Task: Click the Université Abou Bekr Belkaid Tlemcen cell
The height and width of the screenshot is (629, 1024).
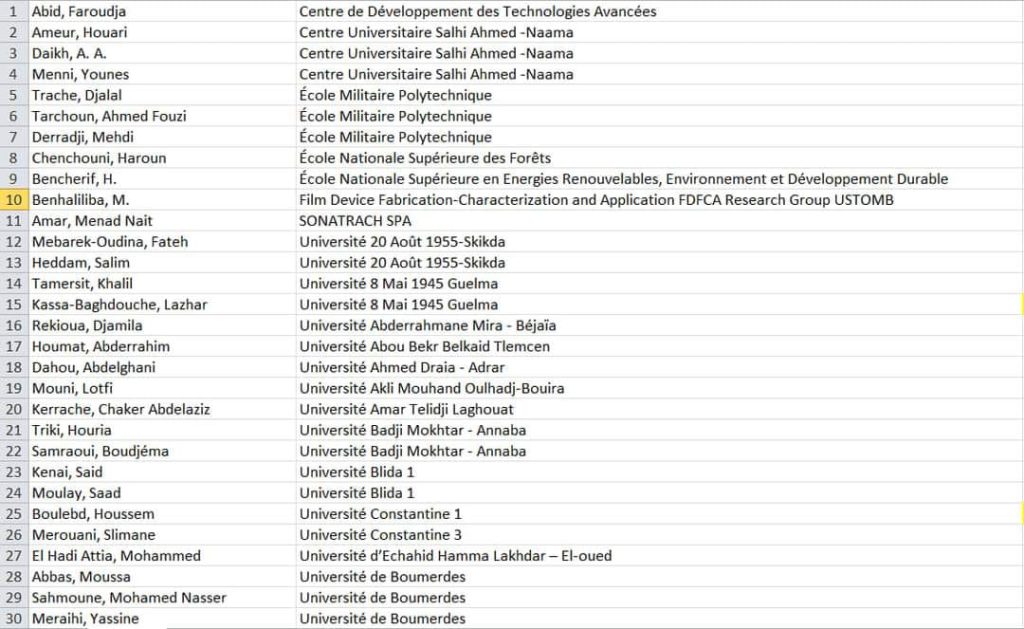Action: pos(660,346)
